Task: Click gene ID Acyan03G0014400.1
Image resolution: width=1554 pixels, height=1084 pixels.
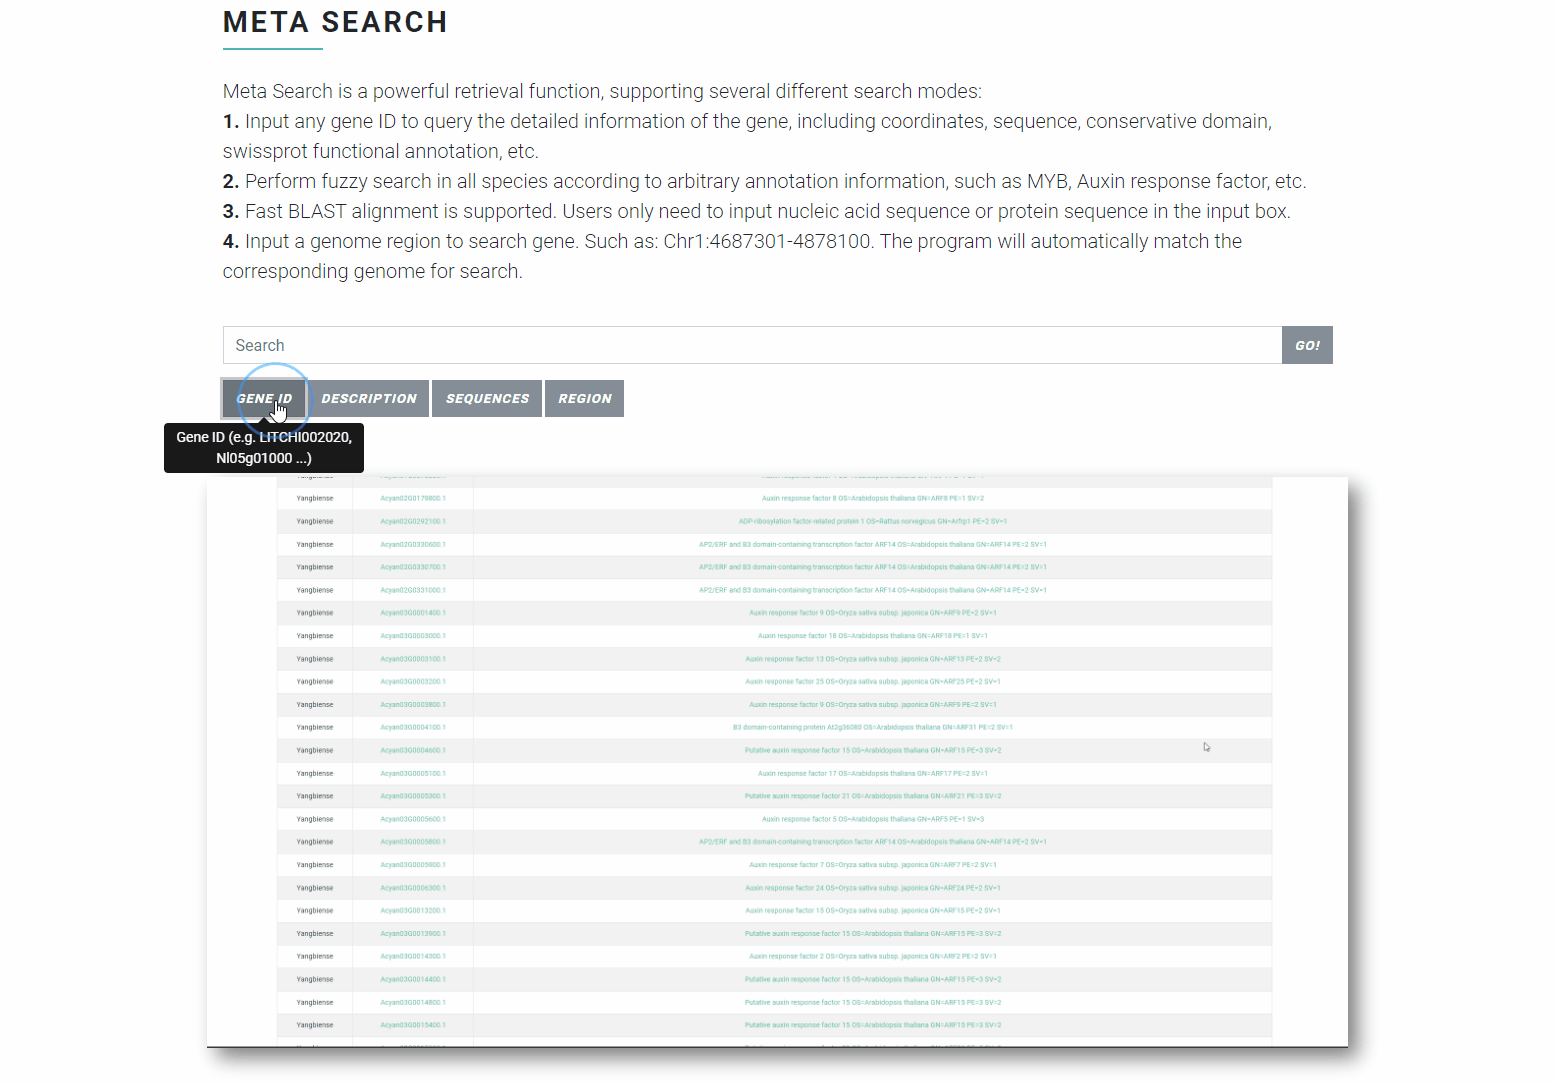Action: pyautogui.click(x=413, y=979)
